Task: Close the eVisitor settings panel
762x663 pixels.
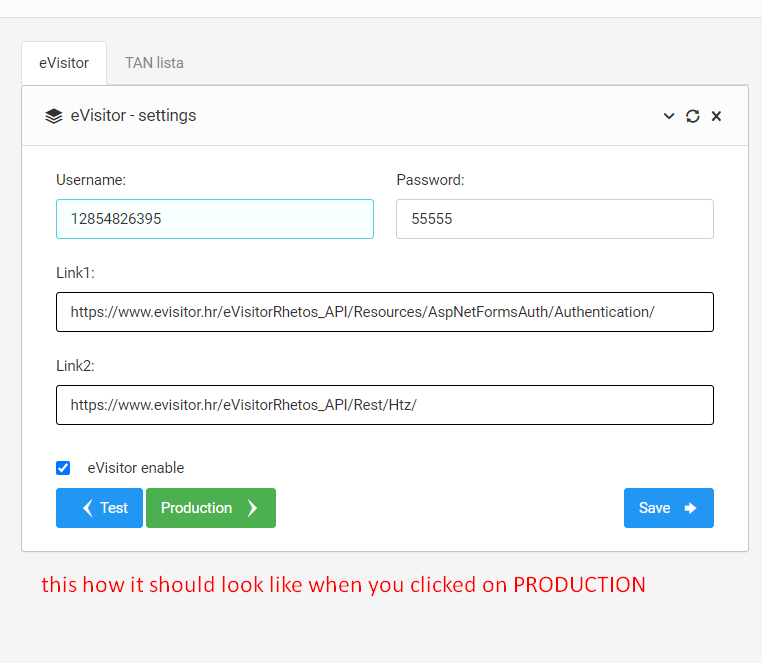Action: pyautogui.click(x=716, y=116)
